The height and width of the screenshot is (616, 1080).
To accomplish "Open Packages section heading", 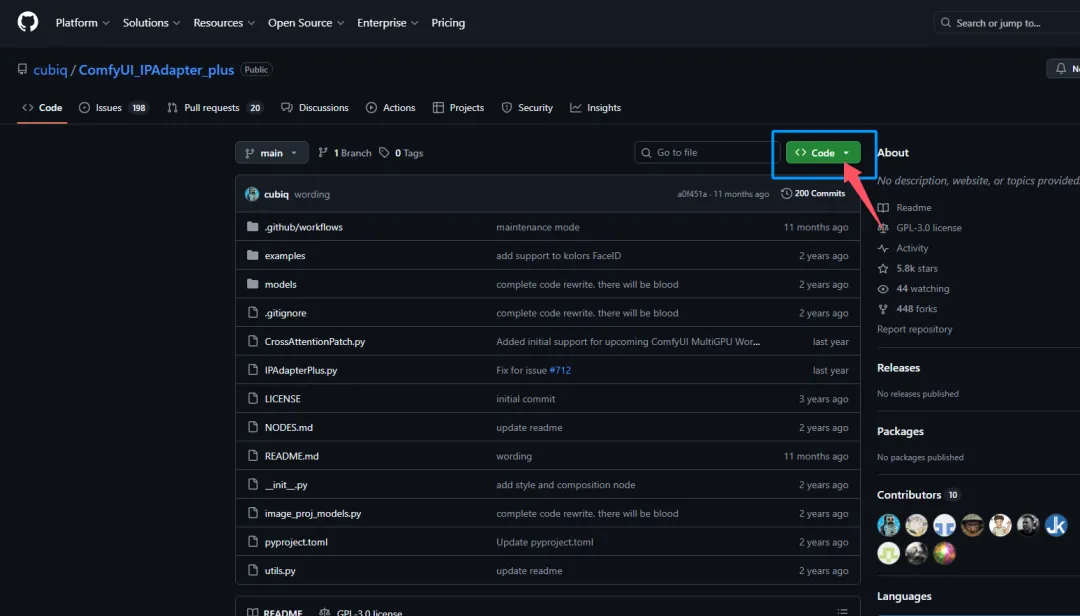I will tap(900, 431).
